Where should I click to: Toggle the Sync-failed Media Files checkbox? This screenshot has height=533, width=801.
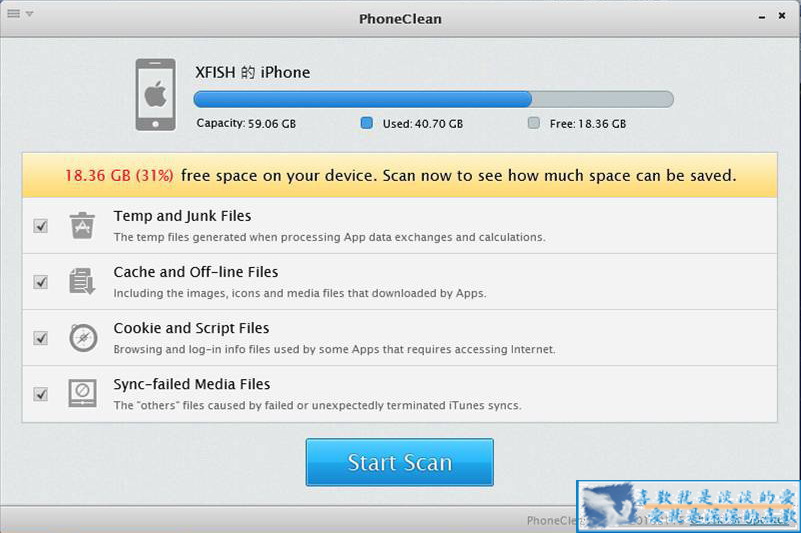point(40,395)
